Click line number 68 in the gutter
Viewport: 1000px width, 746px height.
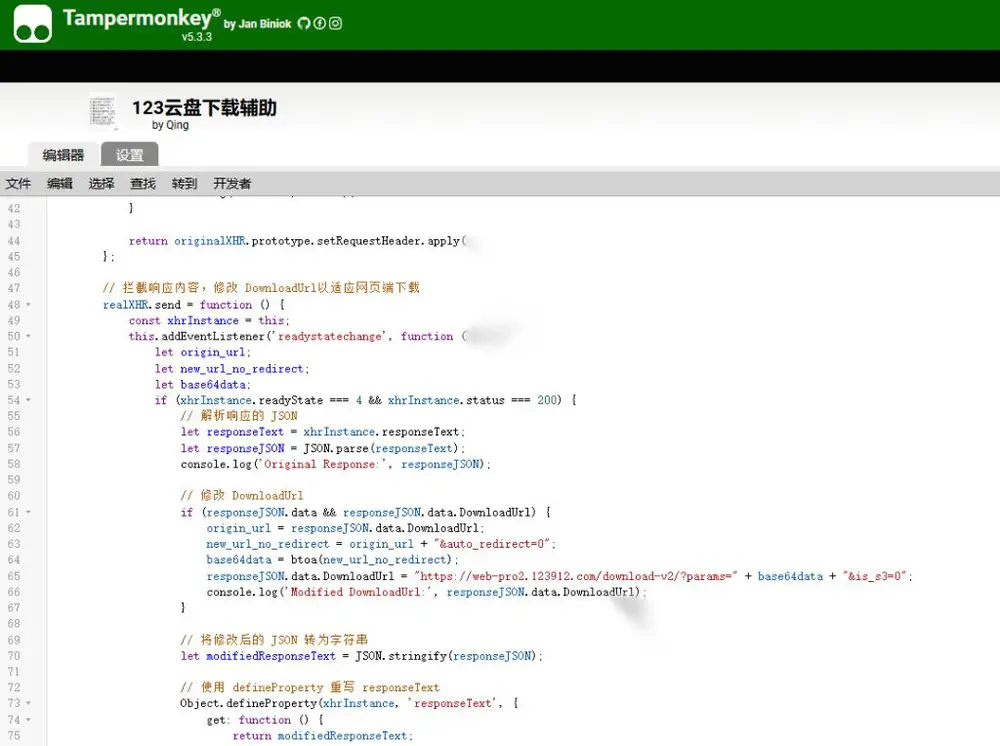(14, 624)
